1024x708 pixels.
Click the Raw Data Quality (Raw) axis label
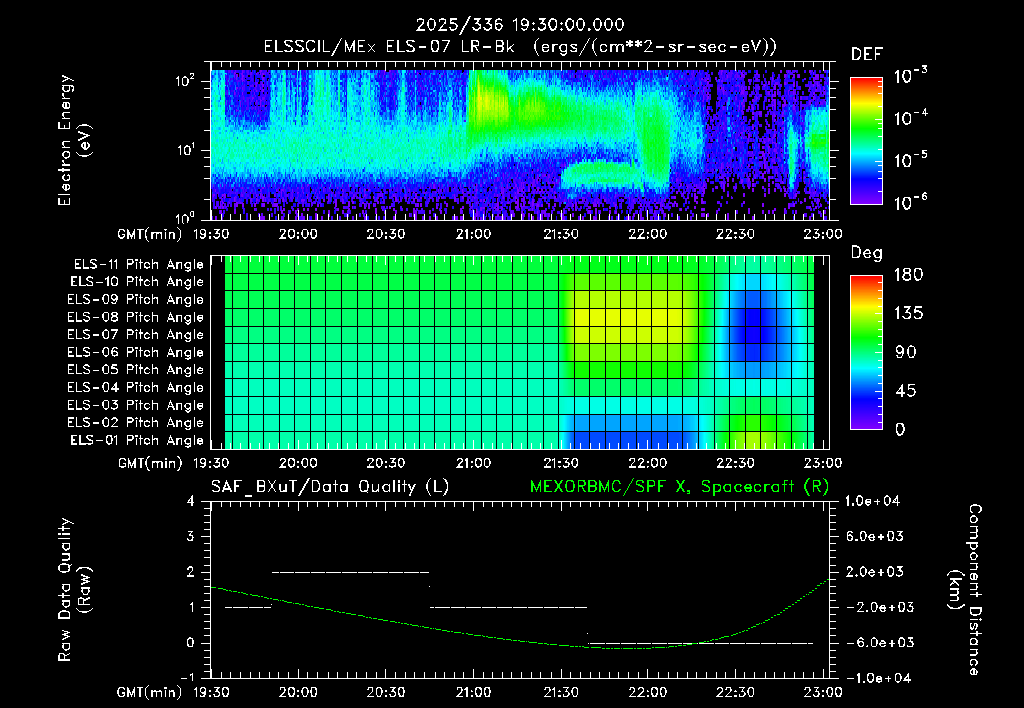coord(74,590)
